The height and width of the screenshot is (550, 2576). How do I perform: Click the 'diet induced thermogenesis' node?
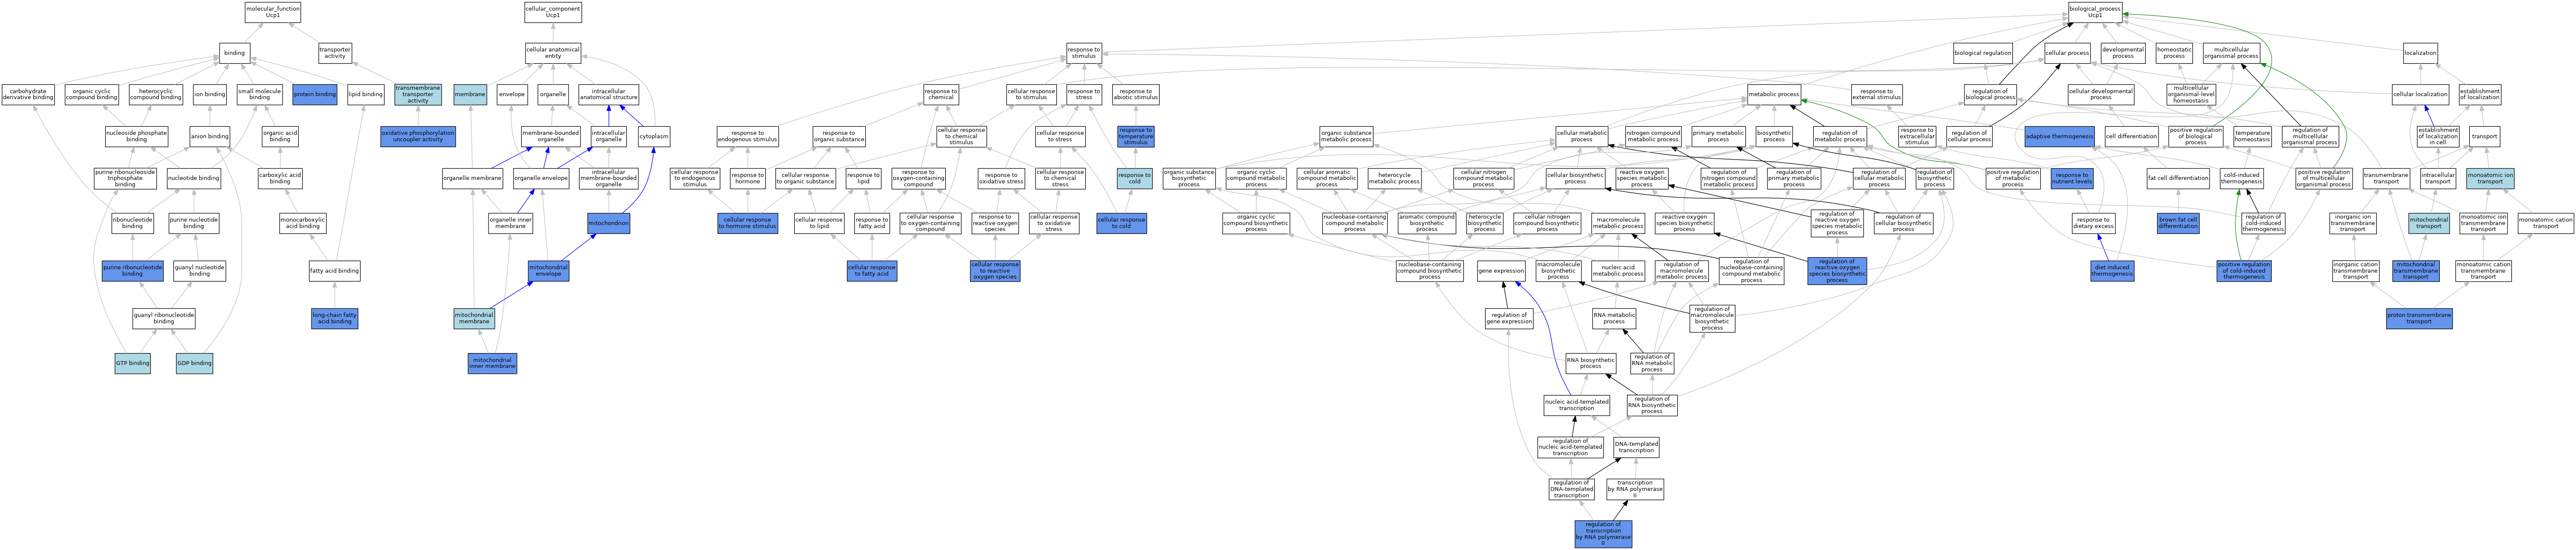coord(2112,271)
